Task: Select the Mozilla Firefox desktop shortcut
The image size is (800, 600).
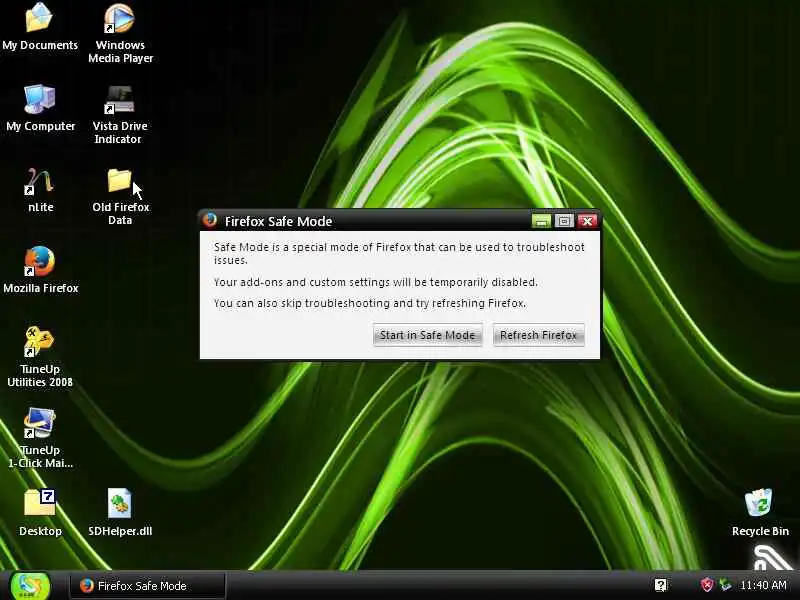Action: point(41,270)
